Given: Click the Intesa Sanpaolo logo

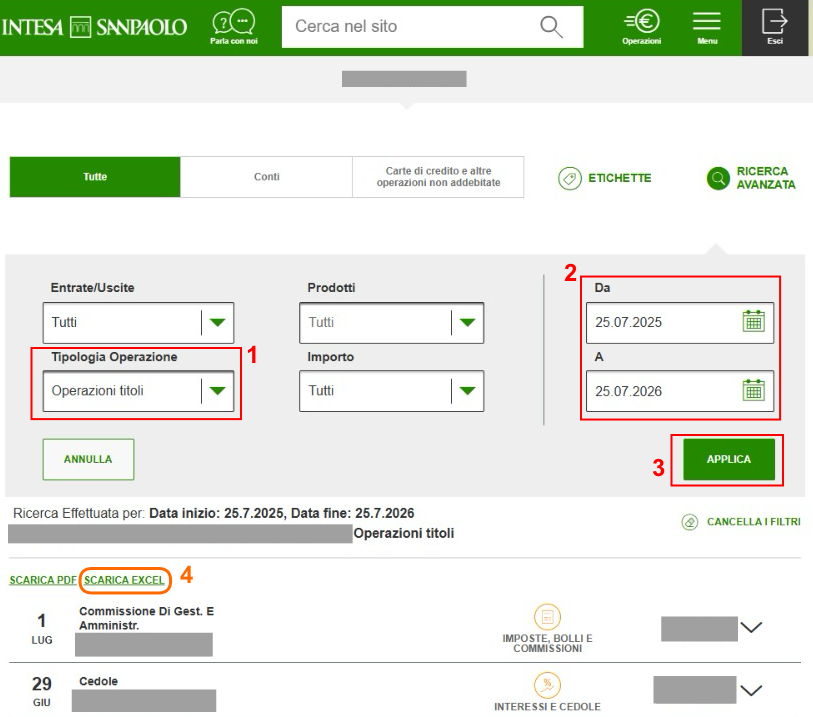Looking at the screenshot, I should pyautogui.click(x=94, y=27).
